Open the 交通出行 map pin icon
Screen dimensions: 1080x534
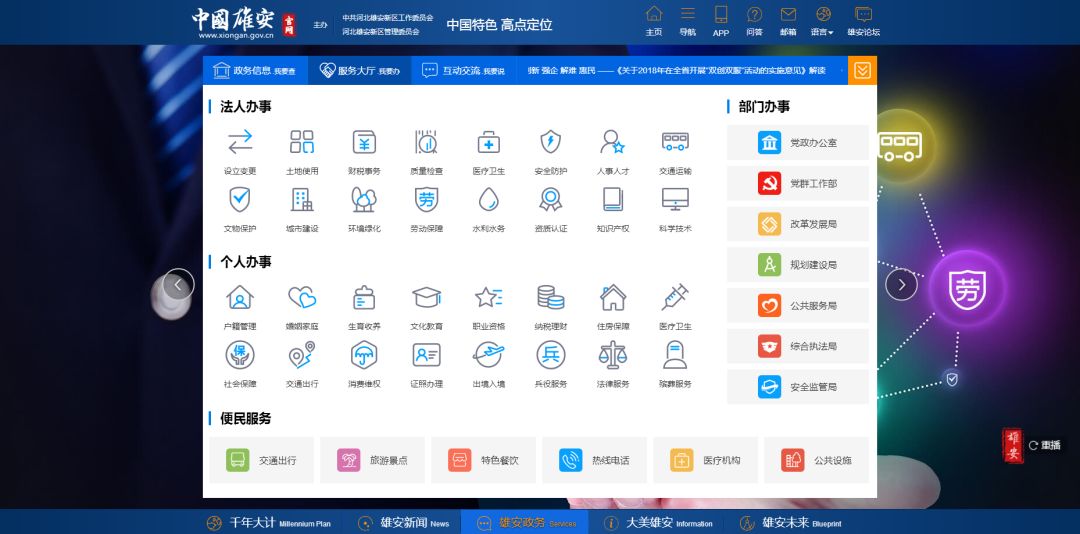point(302,355)
